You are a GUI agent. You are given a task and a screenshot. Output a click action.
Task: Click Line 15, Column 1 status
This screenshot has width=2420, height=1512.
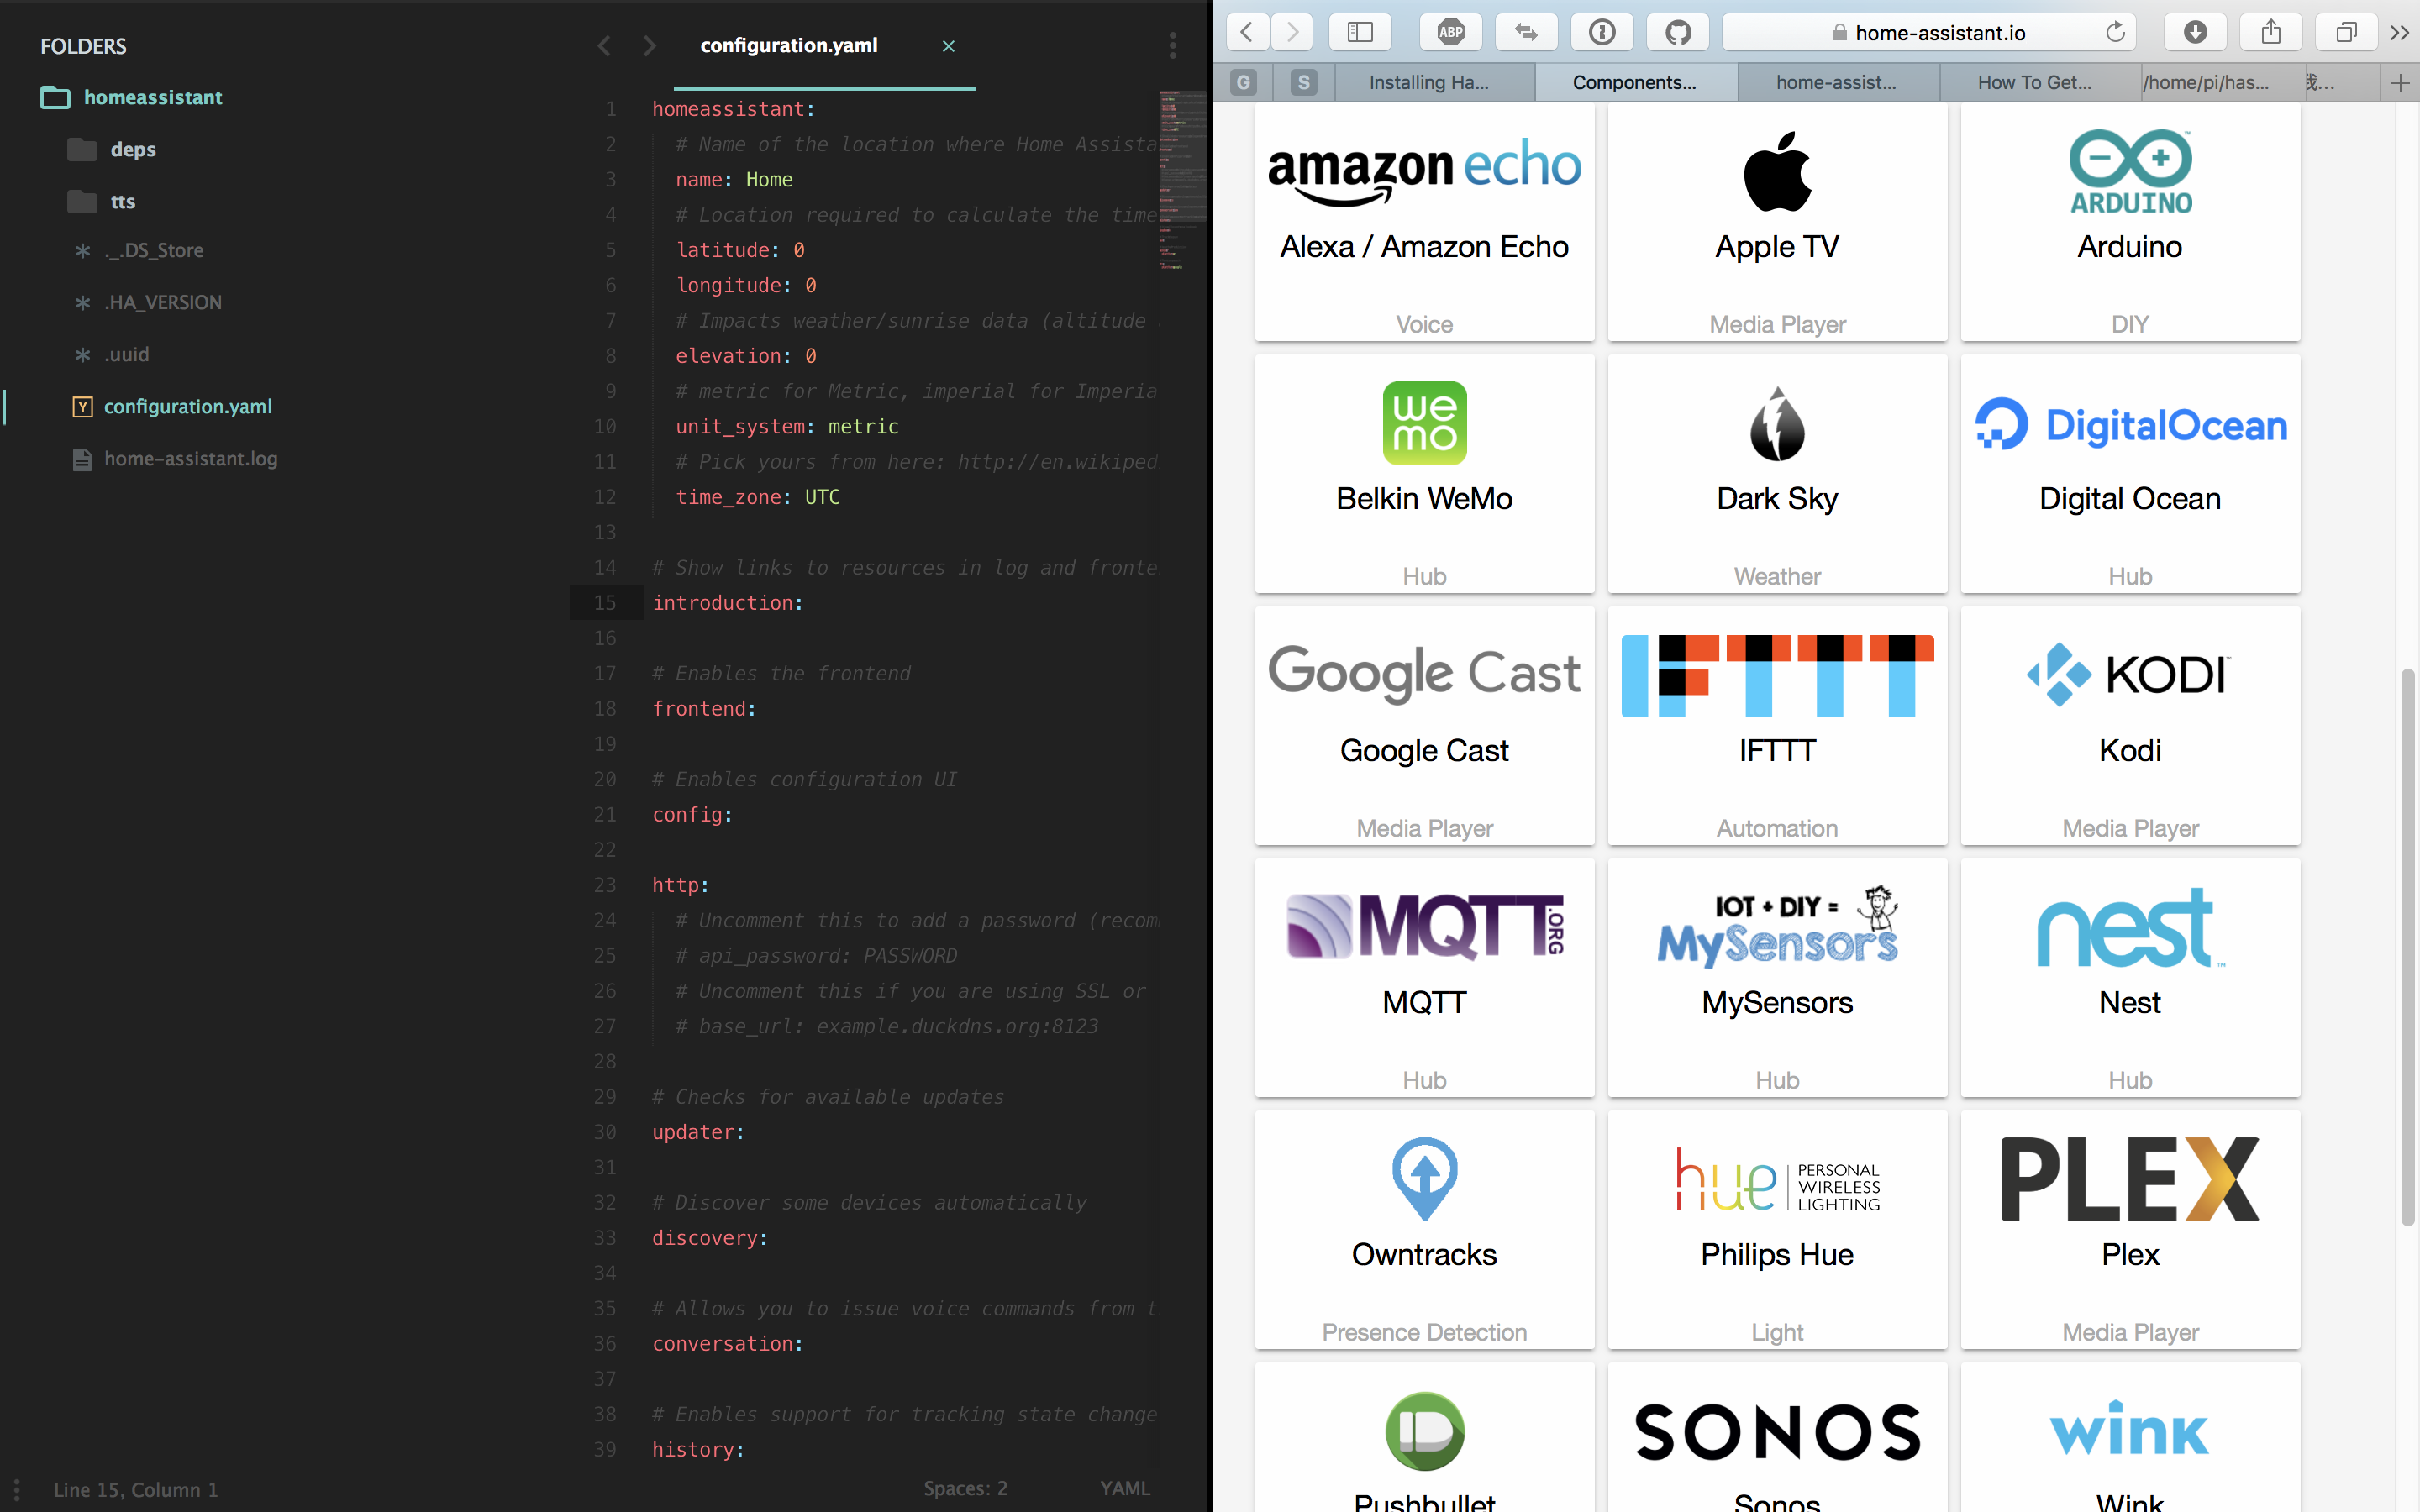(135, 1489)
